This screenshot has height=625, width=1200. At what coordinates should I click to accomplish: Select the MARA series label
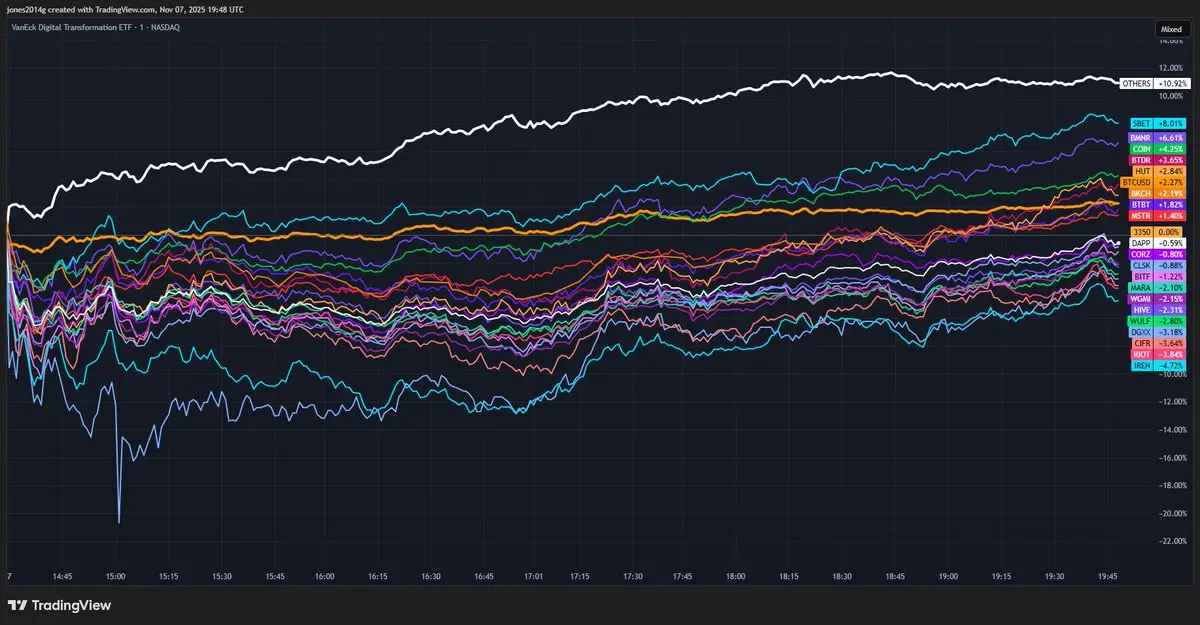pos(1141,287)
